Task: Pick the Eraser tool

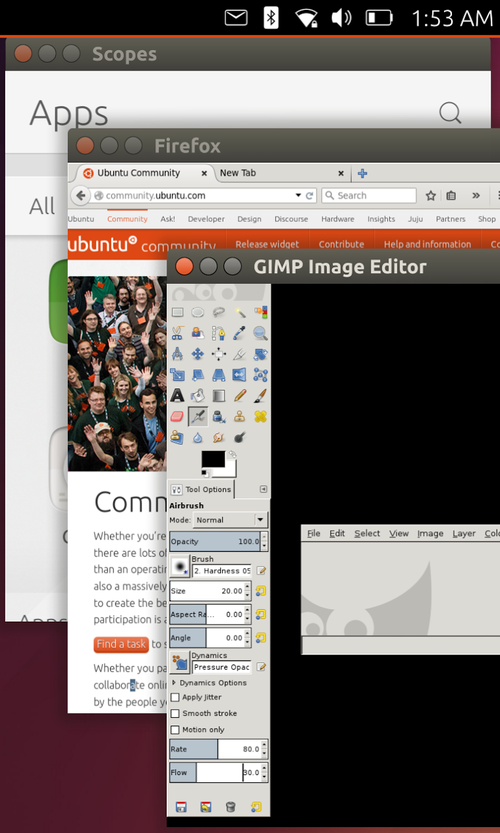Action: (x=177, y=416)
